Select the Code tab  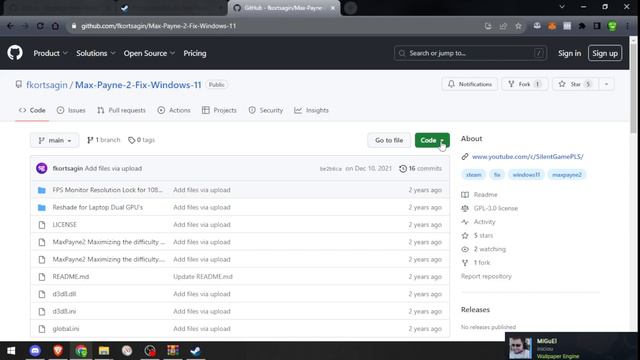(32, 110)
